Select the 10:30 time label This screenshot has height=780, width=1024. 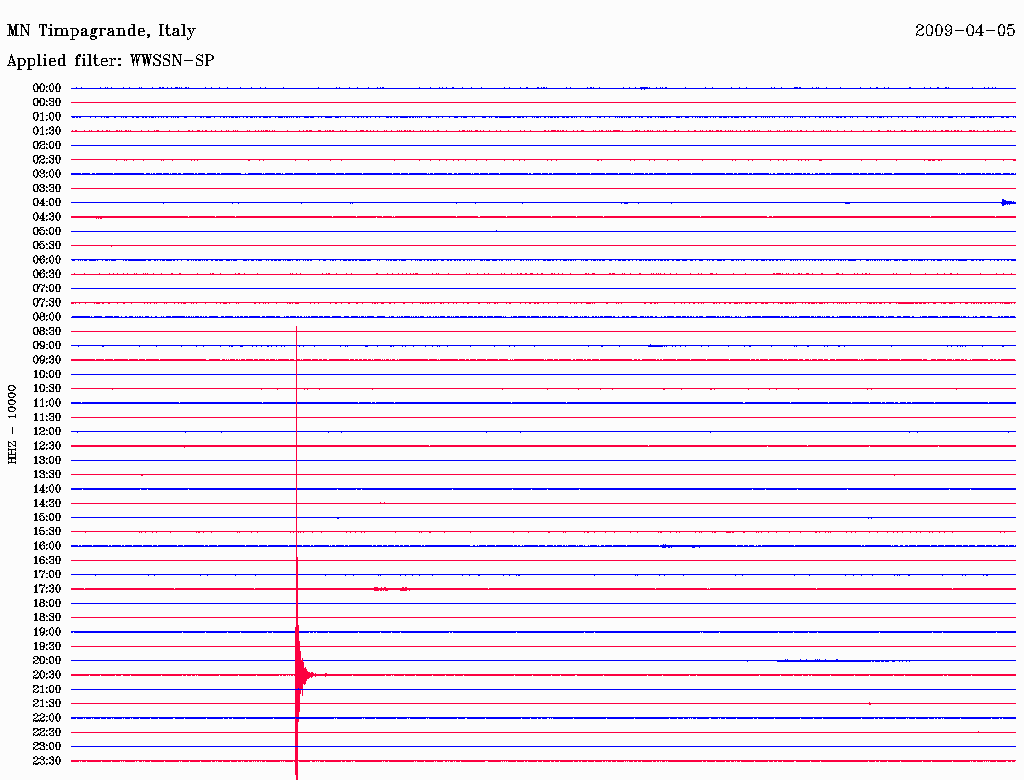coord(47,389)
